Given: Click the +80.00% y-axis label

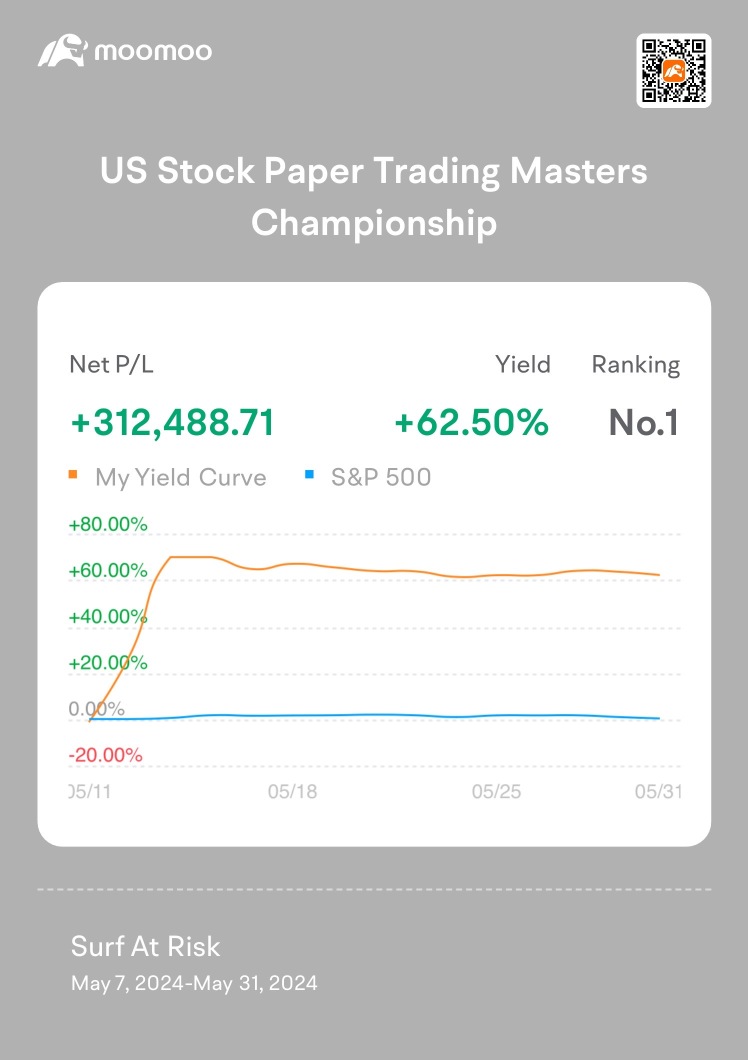Looking at the screenshot, I should [x=108, y=524].
